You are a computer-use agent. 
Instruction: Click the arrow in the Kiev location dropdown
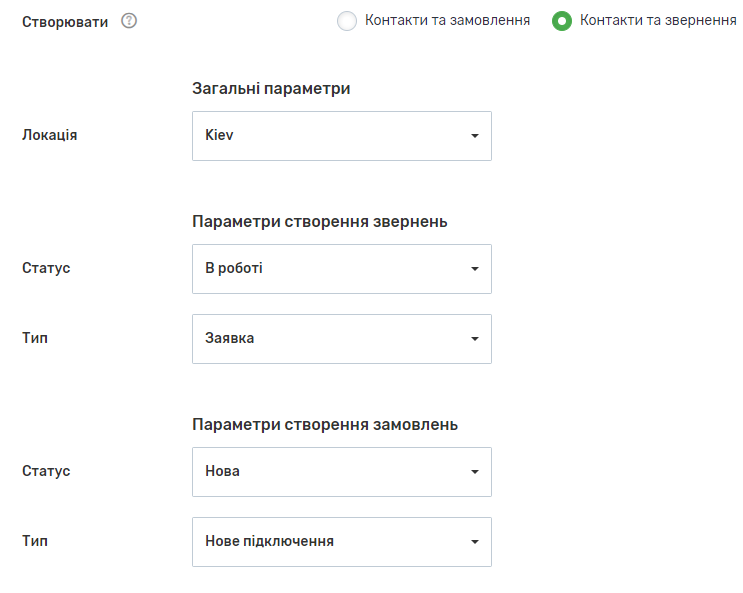475,136
